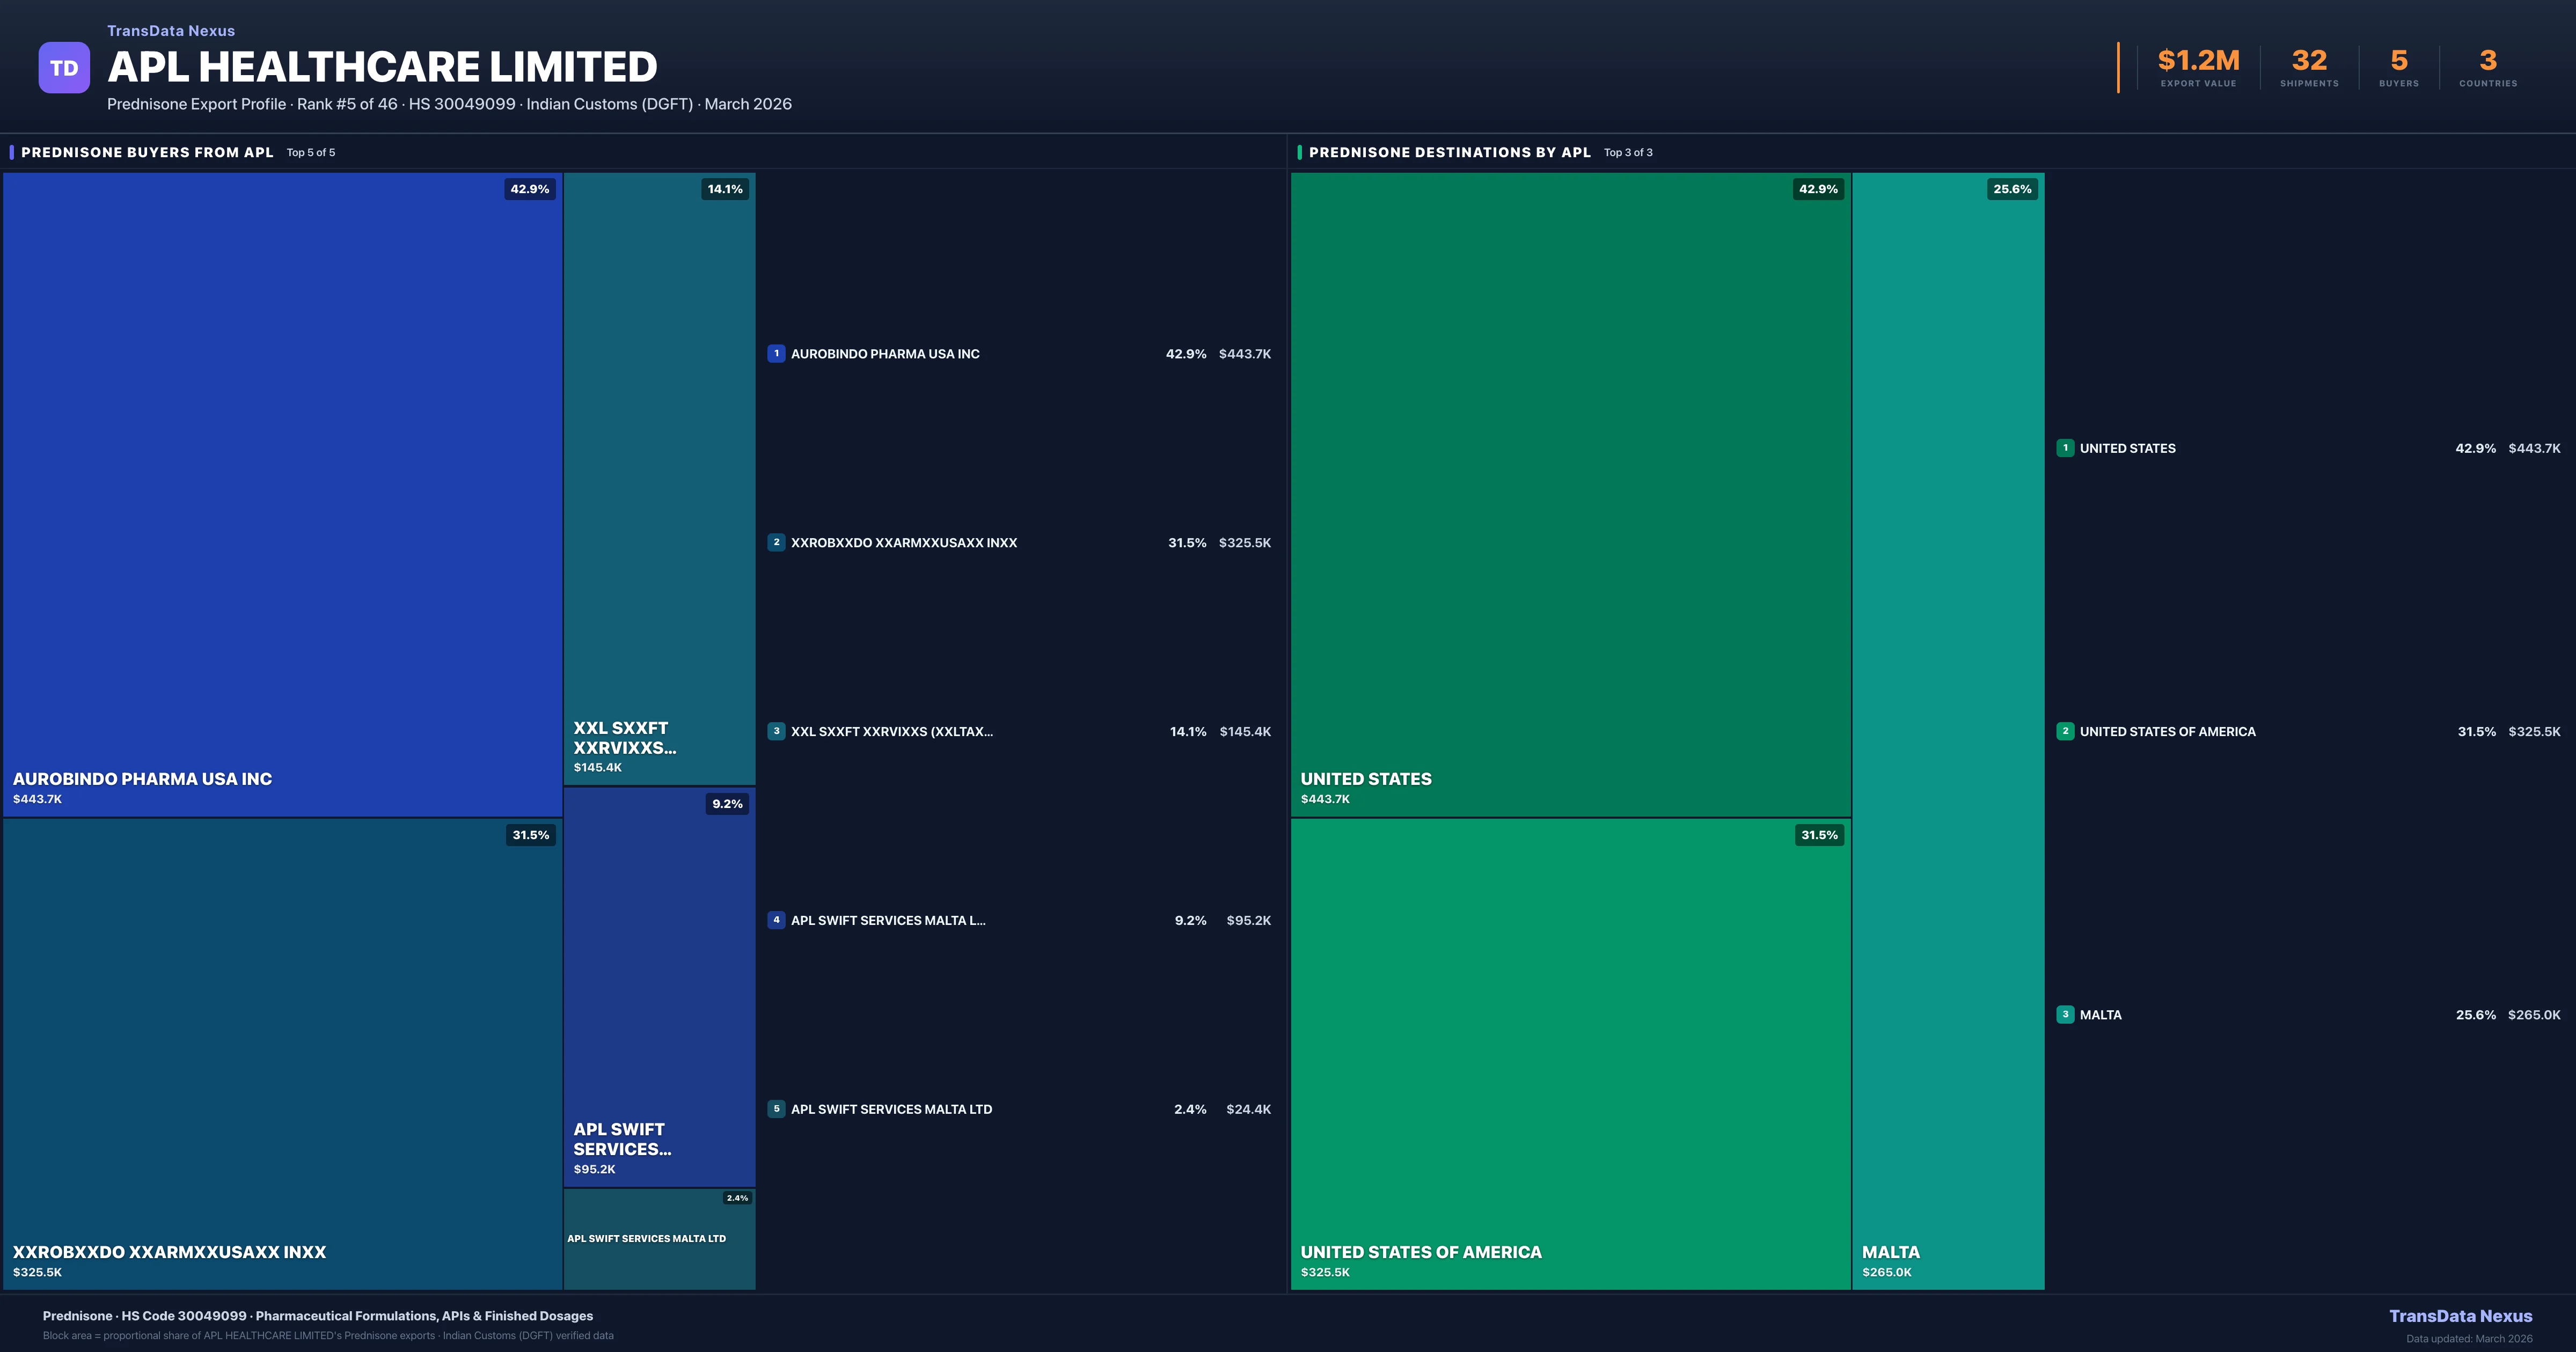Select the numbered badge beside AUROBINDO PHARMA USA INC
Viewport: 2576px width, 1352px height.
[777, 353]
